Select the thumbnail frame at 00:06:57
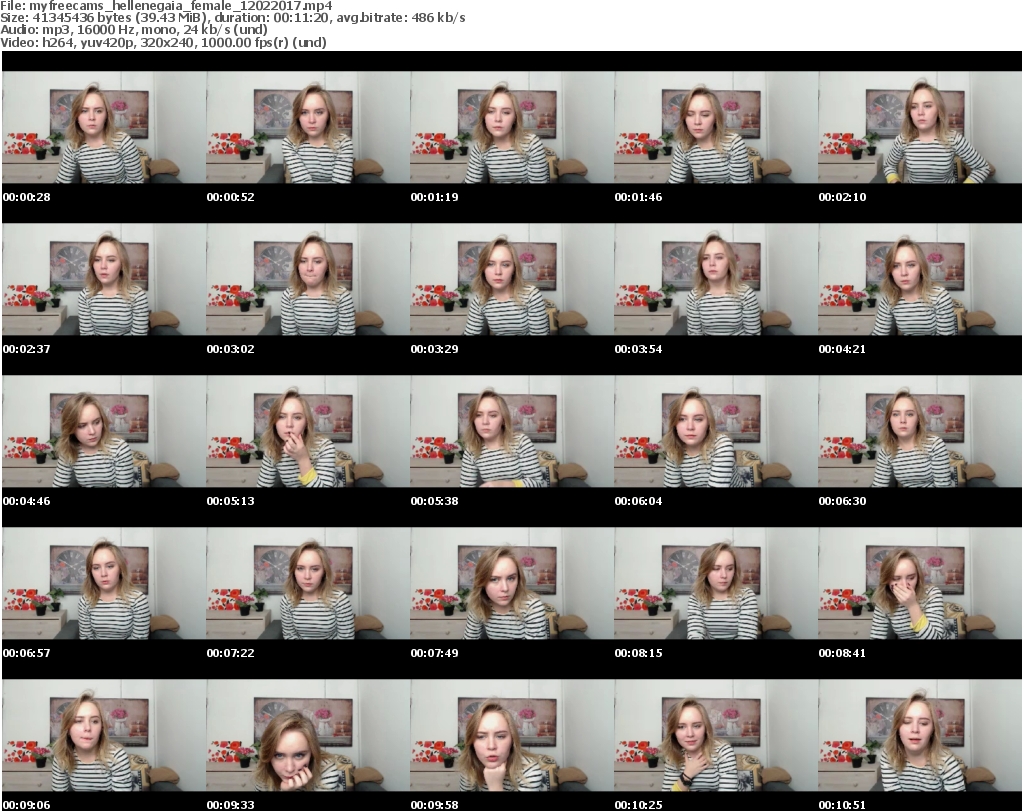The width and height of the screenshot is (1024, 811). [x=104, y=583]
